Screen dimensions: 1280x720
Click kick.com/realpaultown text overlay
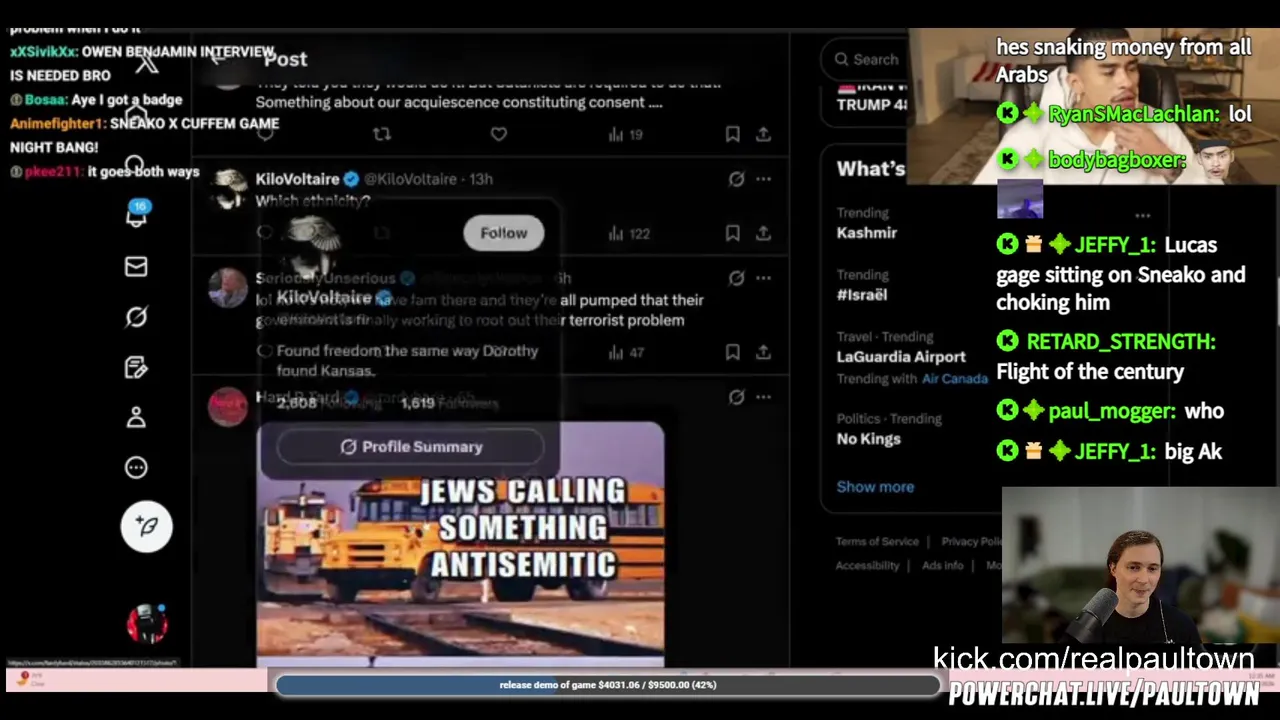point(1093,658)
